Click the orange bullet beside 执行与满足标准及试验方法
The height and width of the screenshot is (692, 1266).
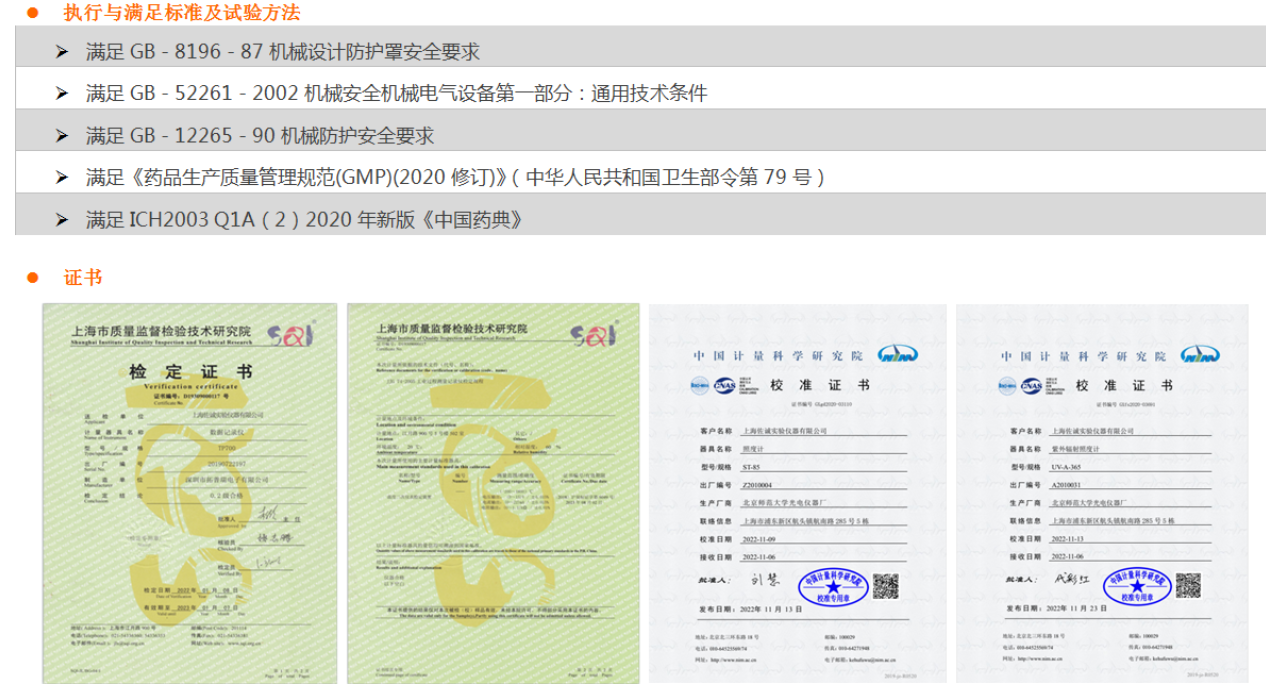click(32, 13)
